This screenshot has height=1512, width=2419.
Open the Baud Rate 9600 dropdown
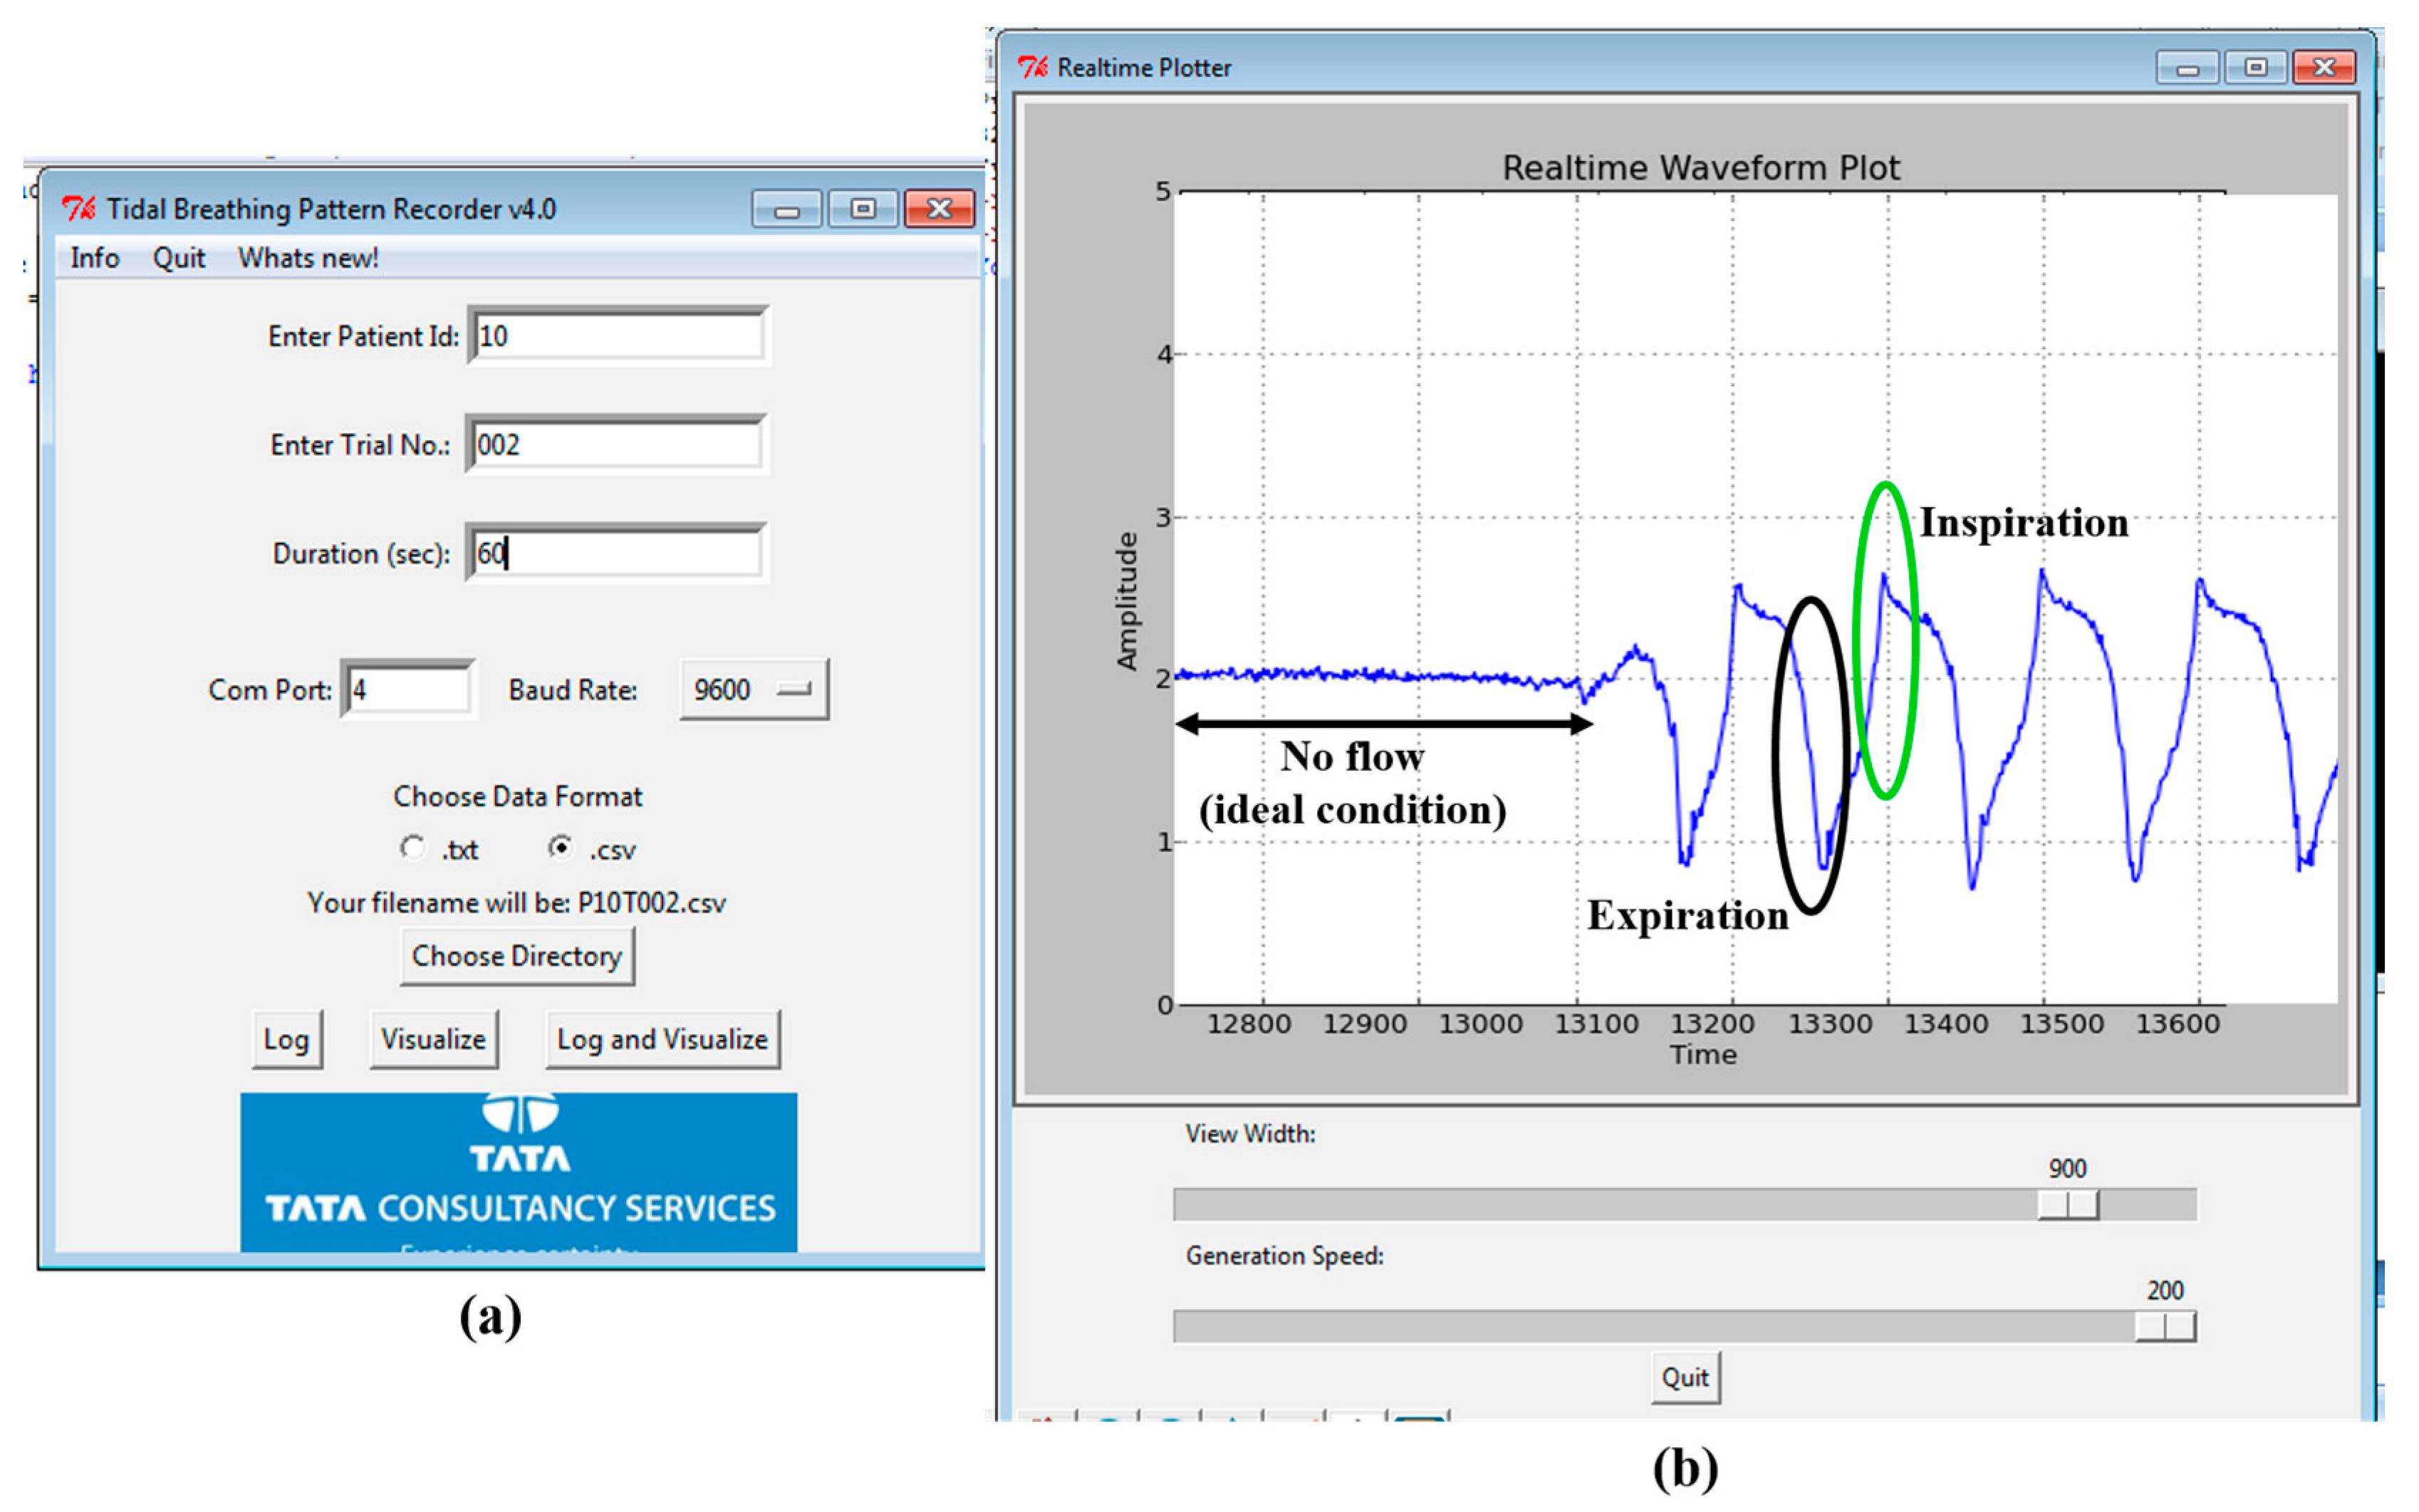754,689
